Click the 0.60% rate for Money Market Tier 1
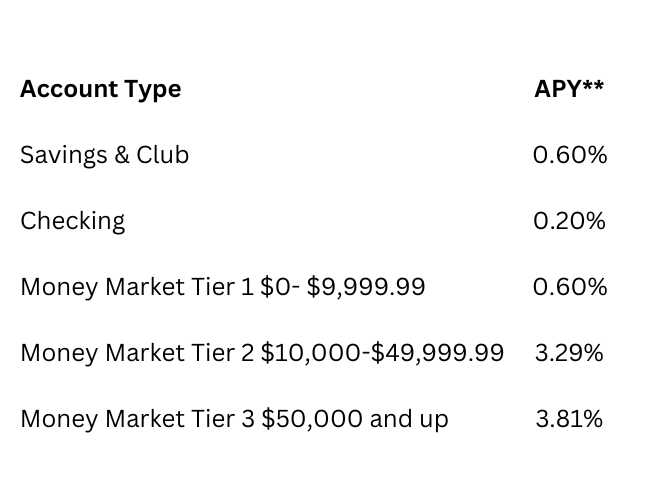650x500 pixels. (569, 287)
